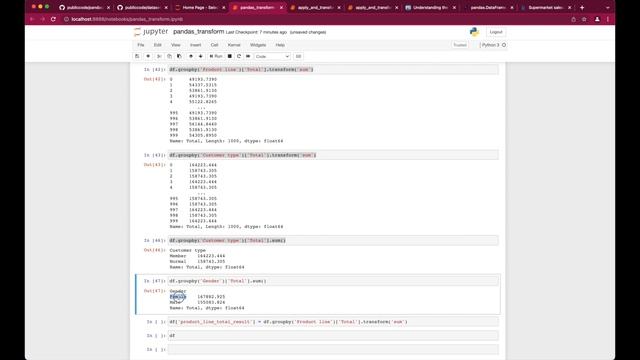
Task: Reload the browser page
Action: (x=53, y=19)
